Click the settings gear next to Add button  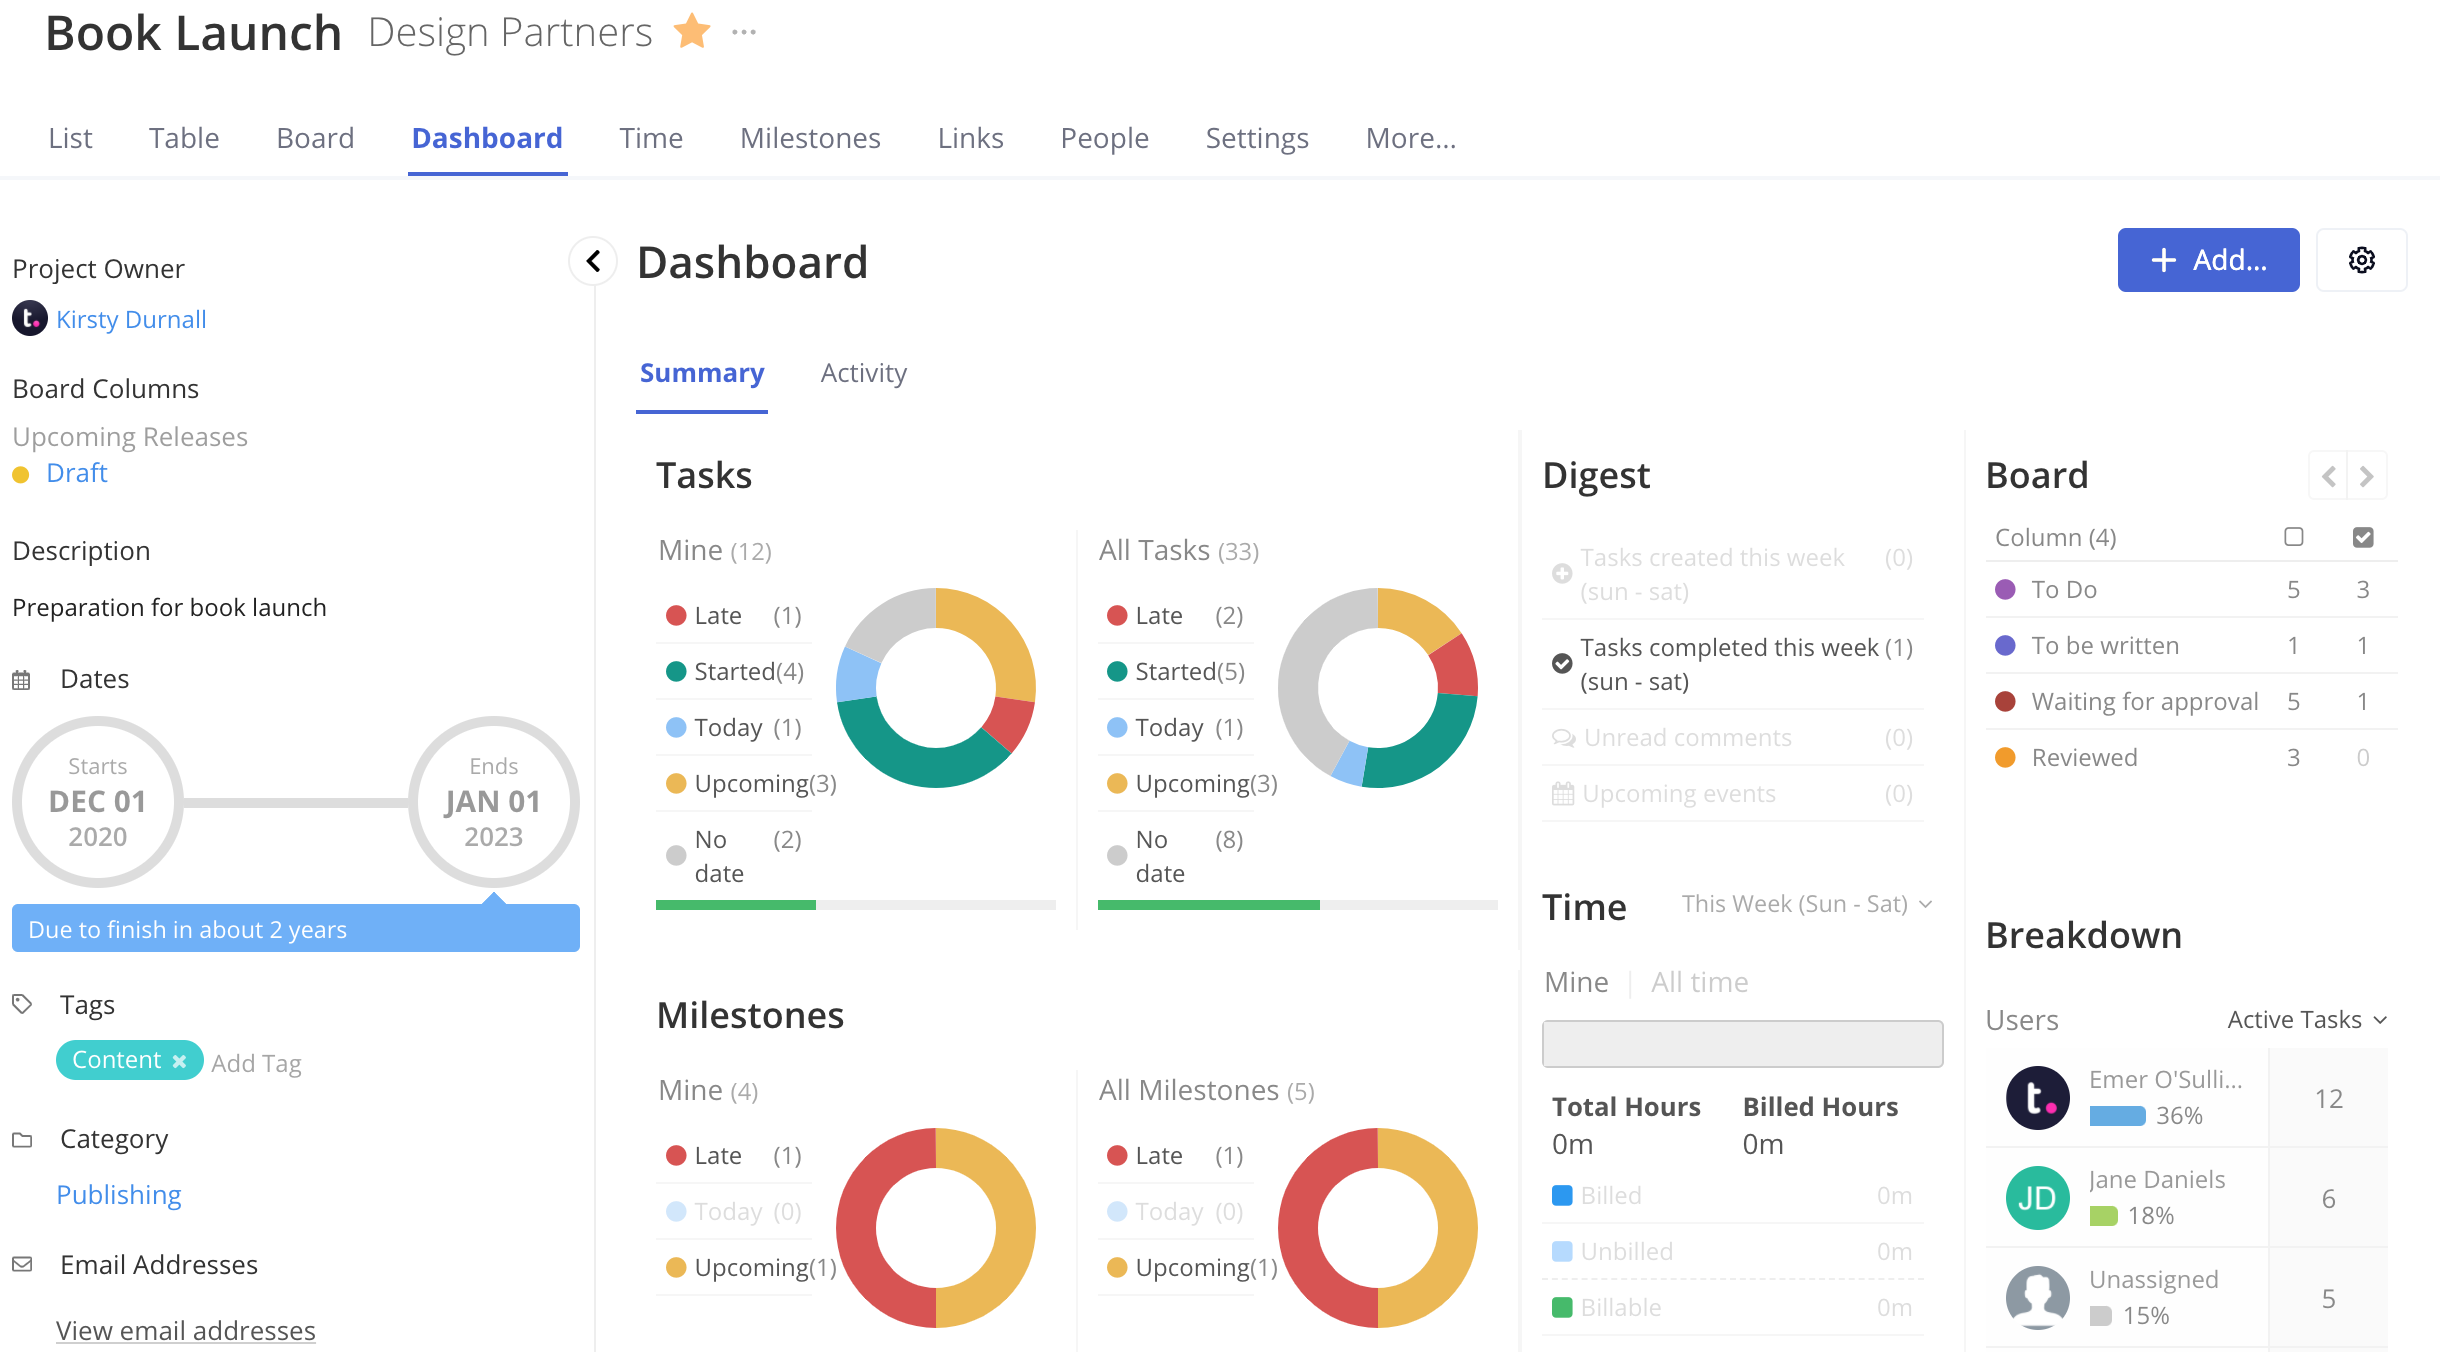click(x=2362, y=260)
